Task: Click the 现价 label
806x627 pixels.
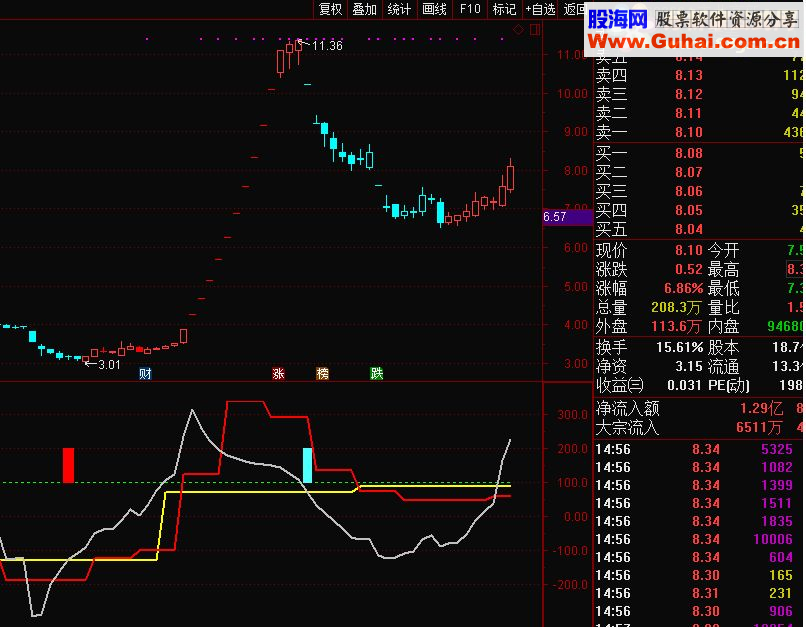Action: pyautogui.click(x=611, y=251)
